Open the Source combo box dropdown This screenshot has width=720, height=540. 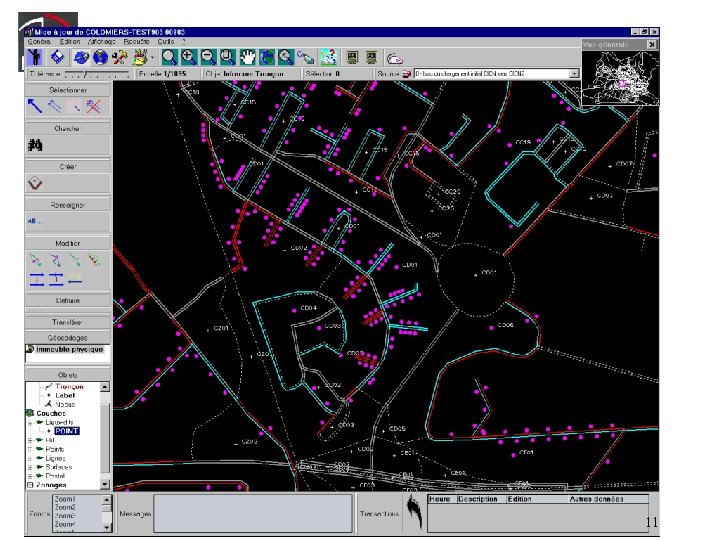pyautogui.click(x=574, y=73)
